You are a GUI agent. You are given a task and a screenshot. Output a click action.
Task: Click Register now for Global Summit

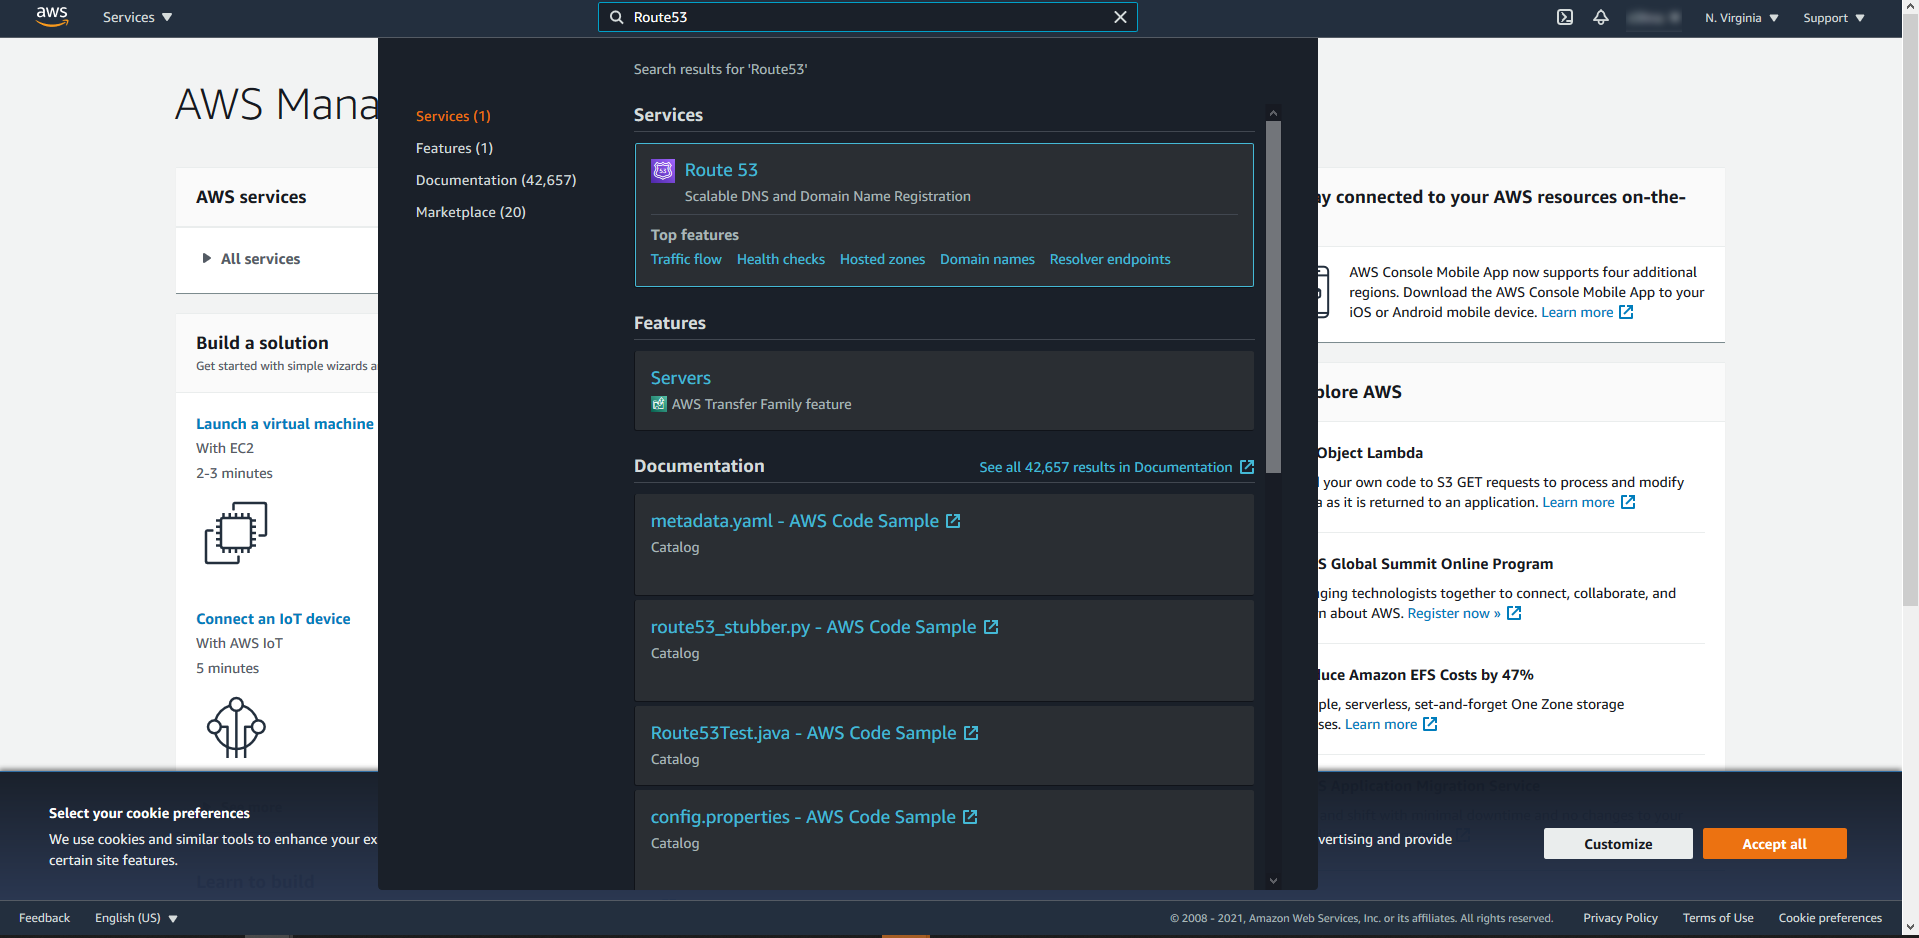click(x=1454, y=613)
